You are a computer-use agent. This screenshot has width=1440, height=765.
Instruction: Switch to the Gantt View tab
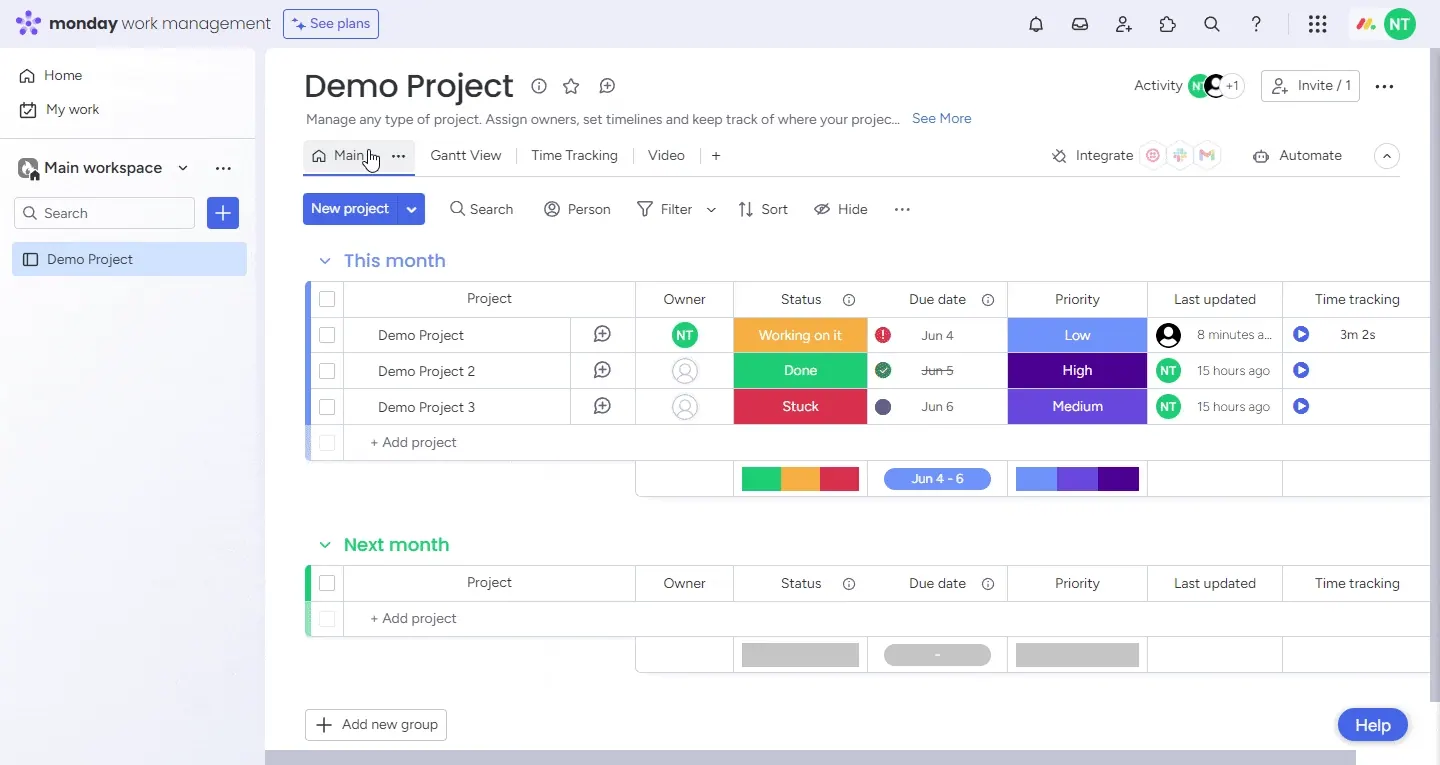465,156
